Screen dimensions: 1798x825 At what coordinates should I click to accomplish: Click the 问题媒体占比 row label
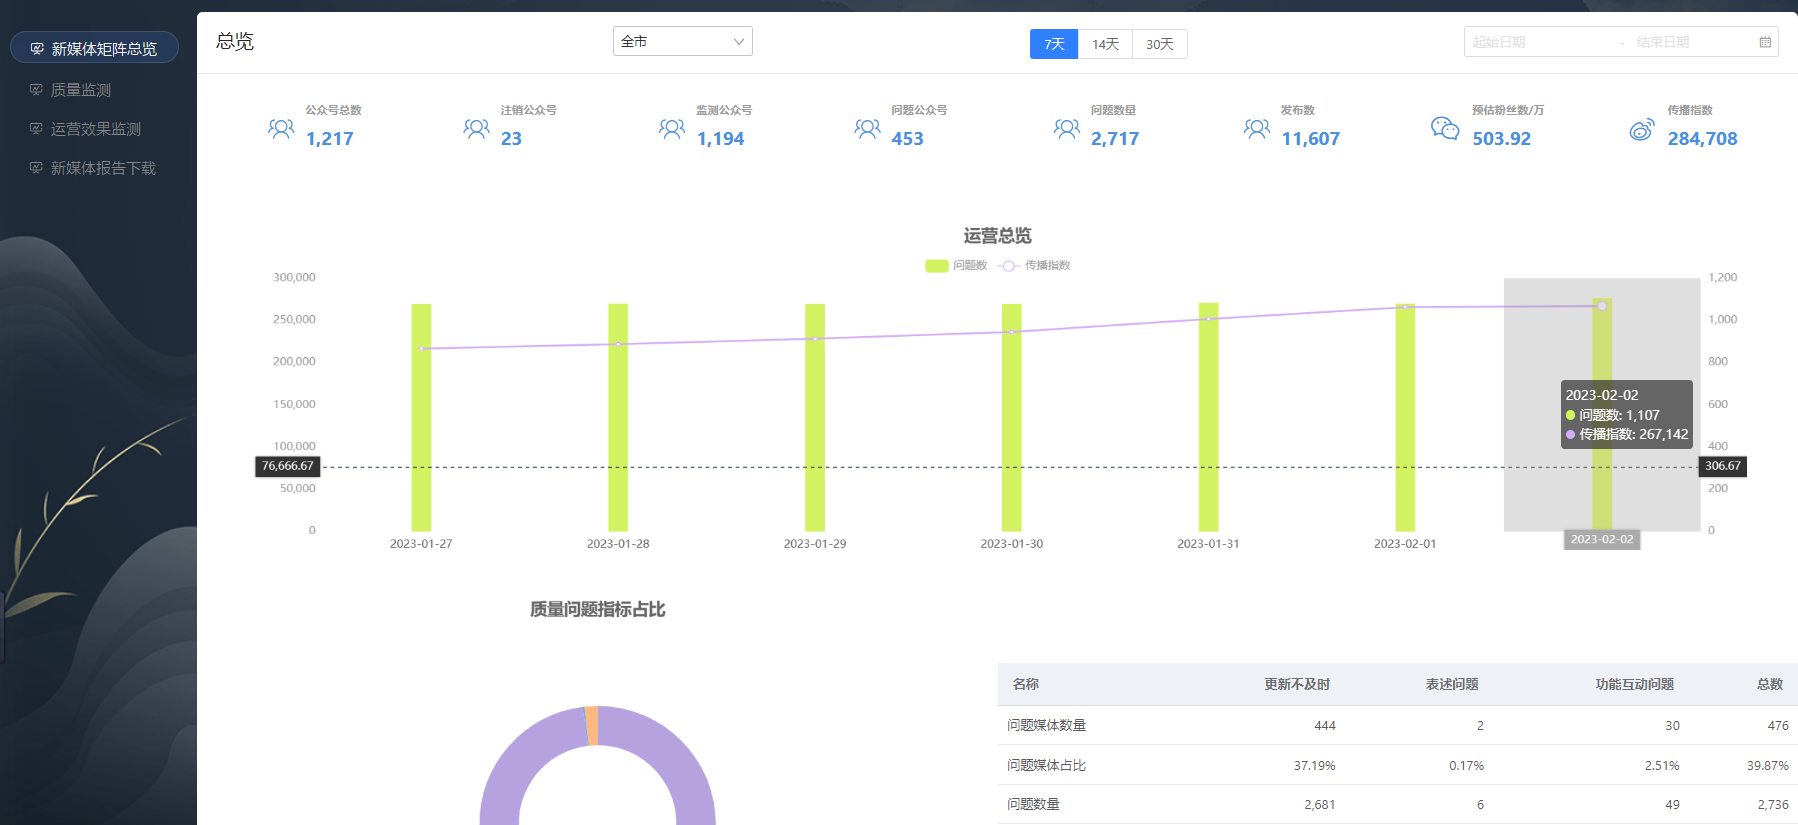point(1046,765)
